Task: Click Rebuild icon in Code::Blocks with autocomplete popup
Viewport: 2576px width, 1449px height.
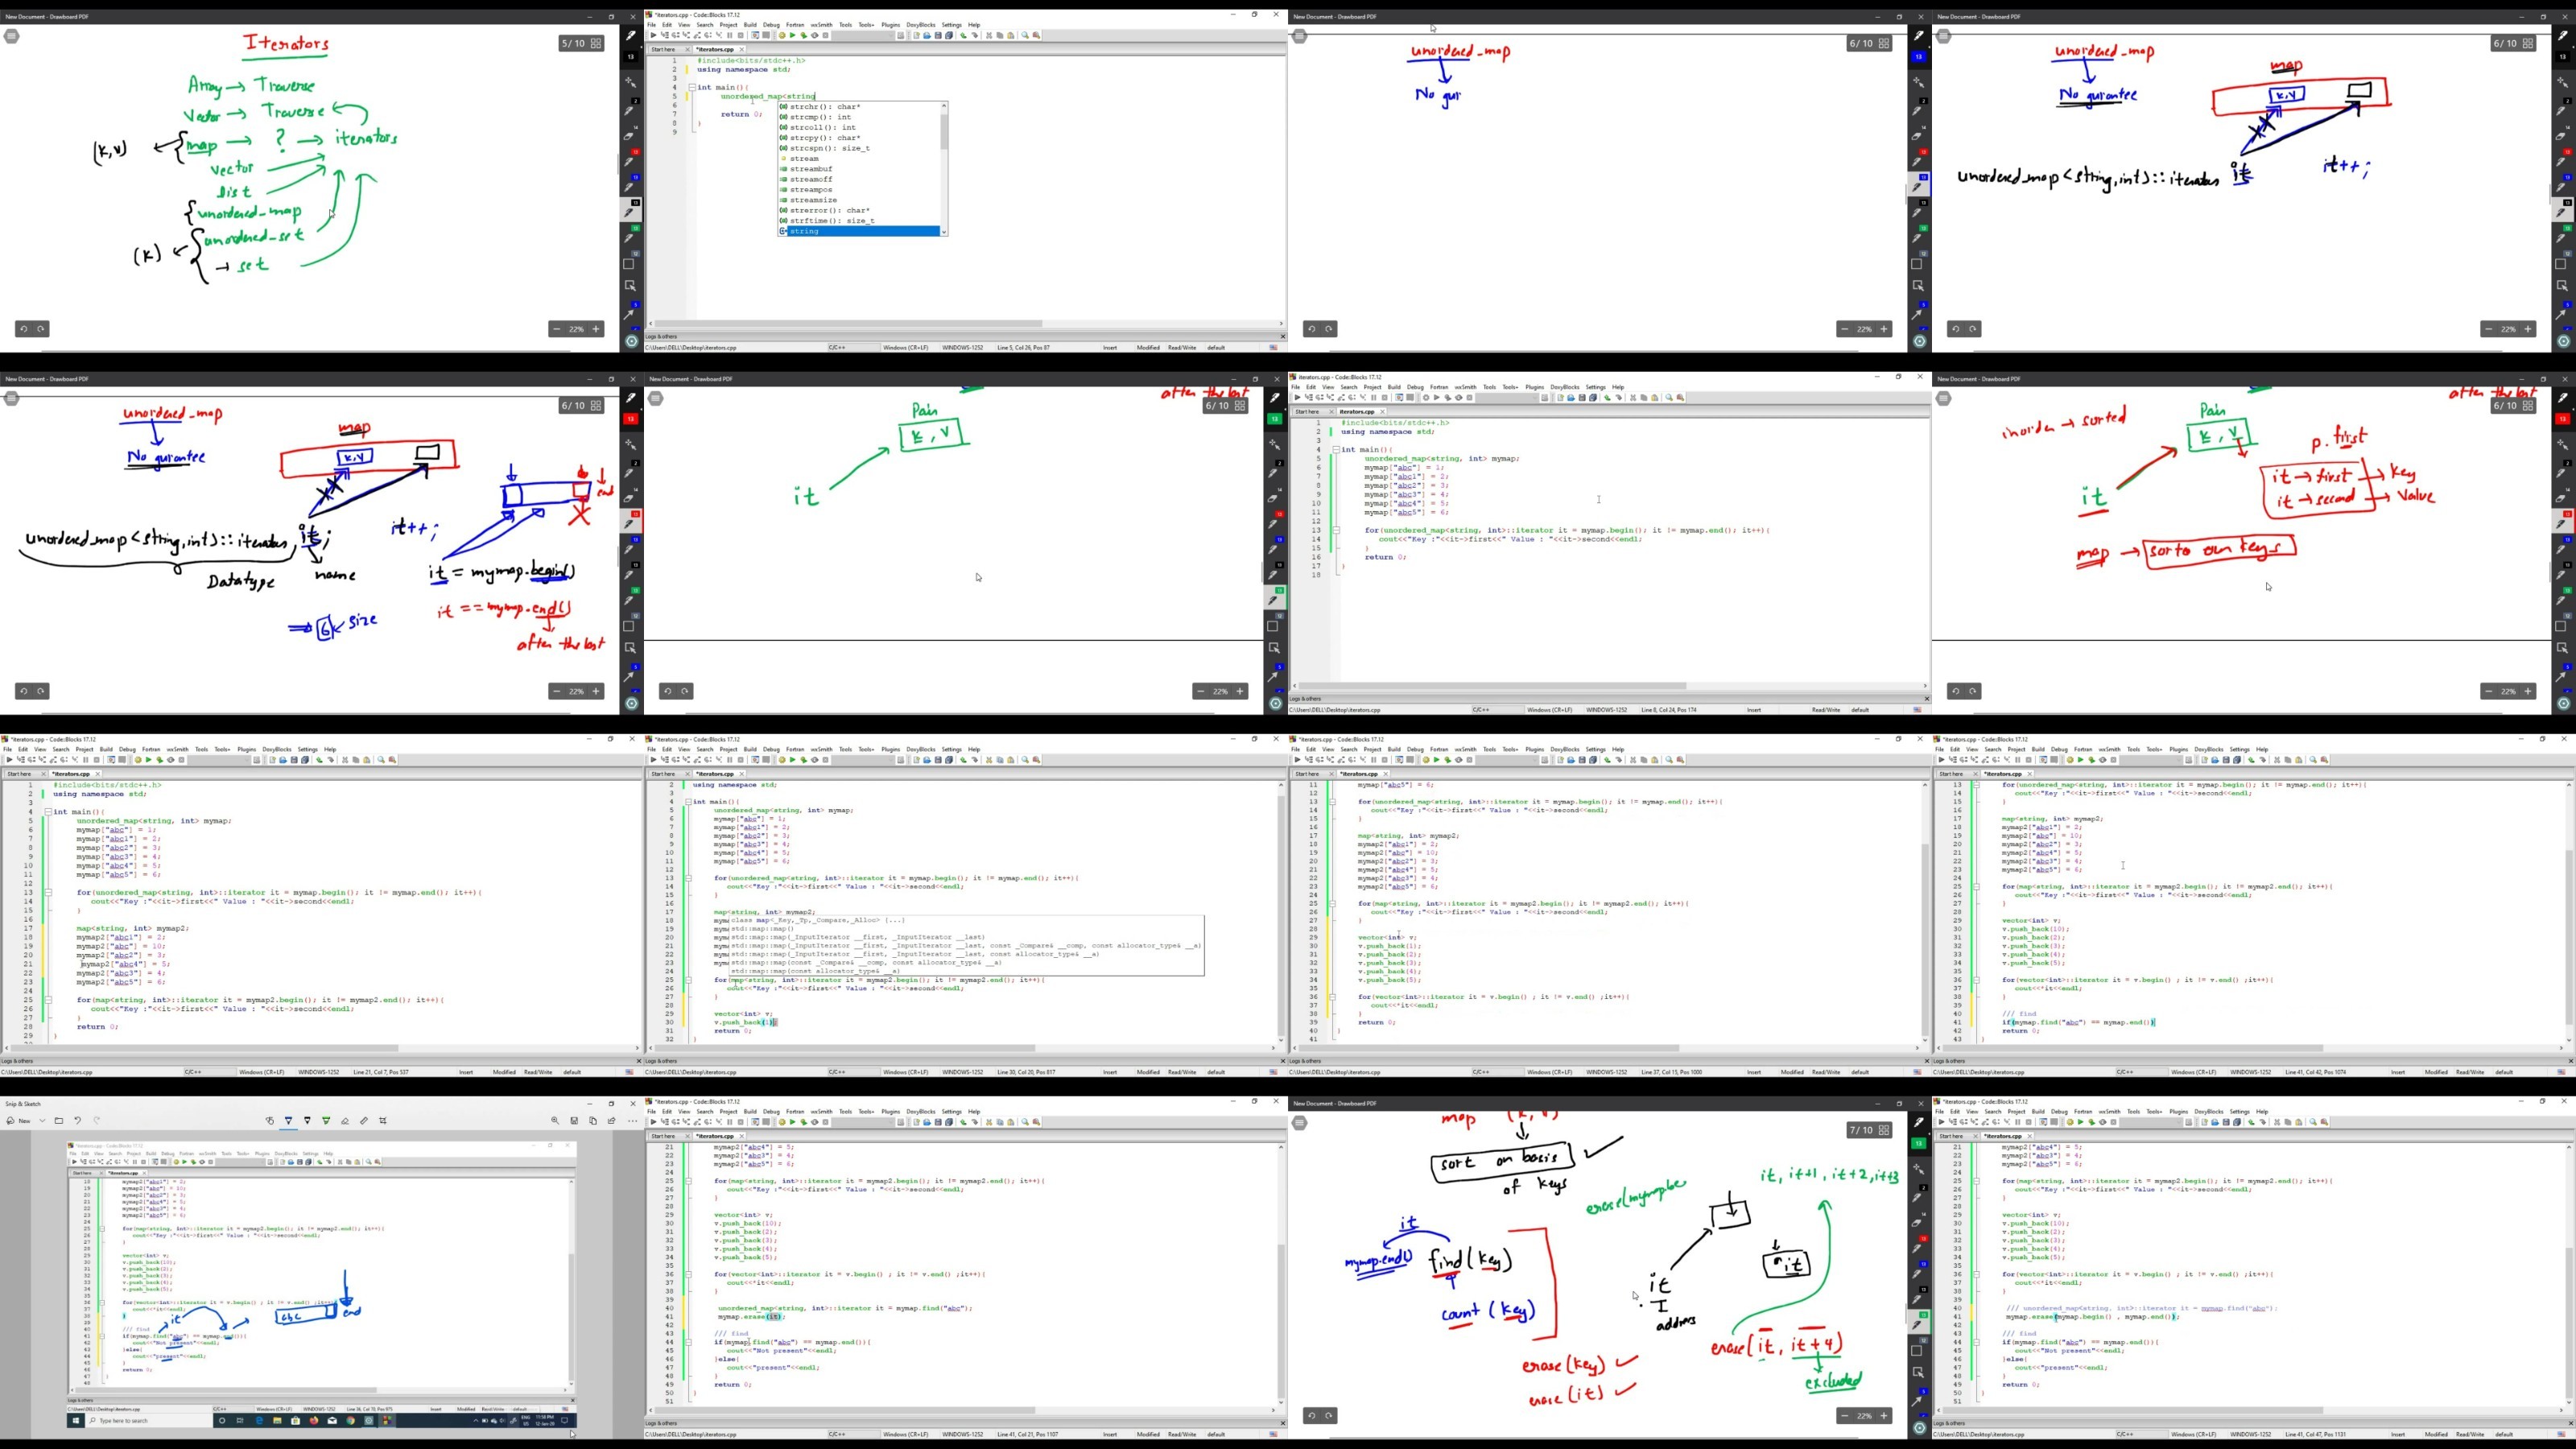Action: [x=815, y=35]
